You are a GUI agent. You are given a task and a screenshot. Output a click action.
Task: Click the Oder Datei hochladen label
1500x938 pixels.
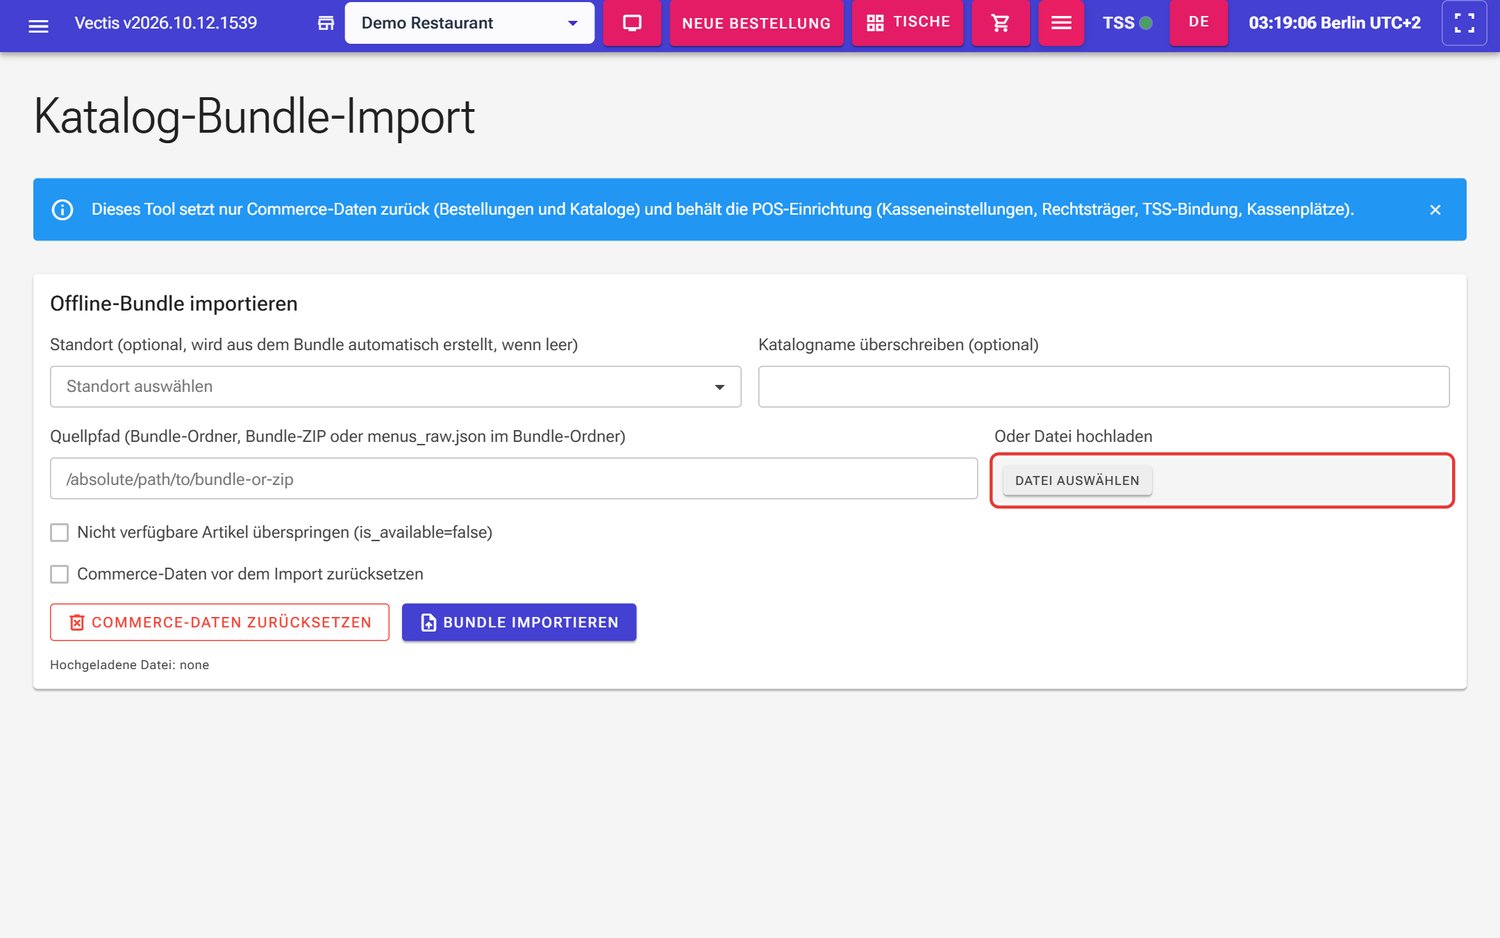click(x=1073, y=437)
